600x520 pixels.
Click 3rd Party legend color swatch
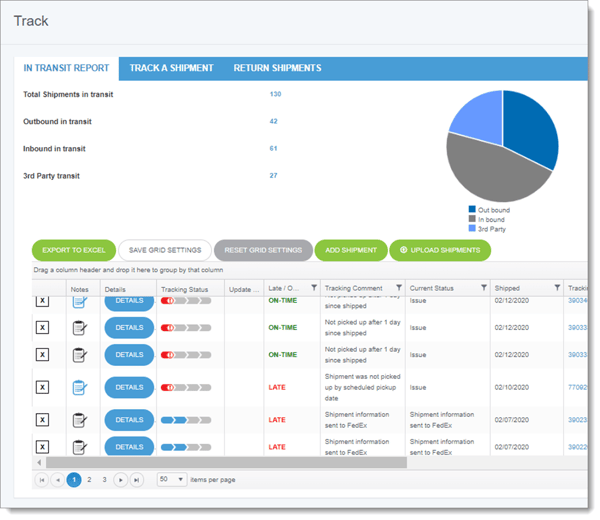(x=472, y=228)
